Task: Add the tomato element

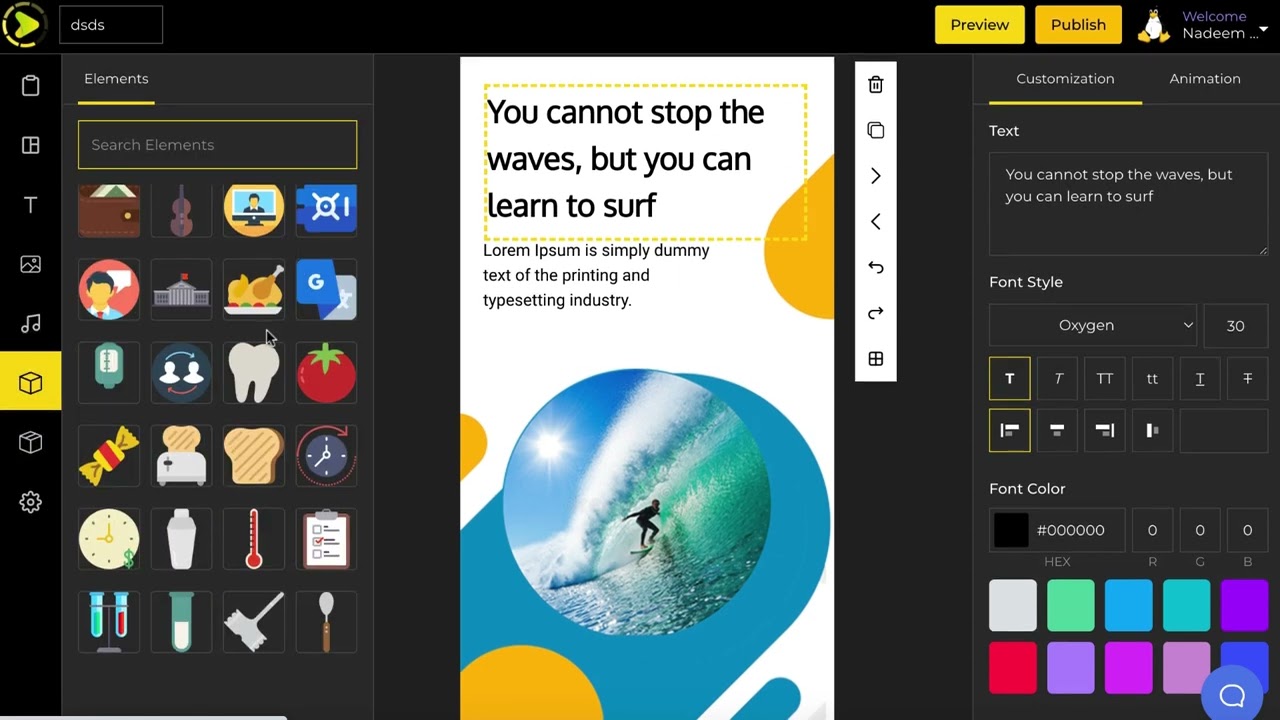Action: 326,372
